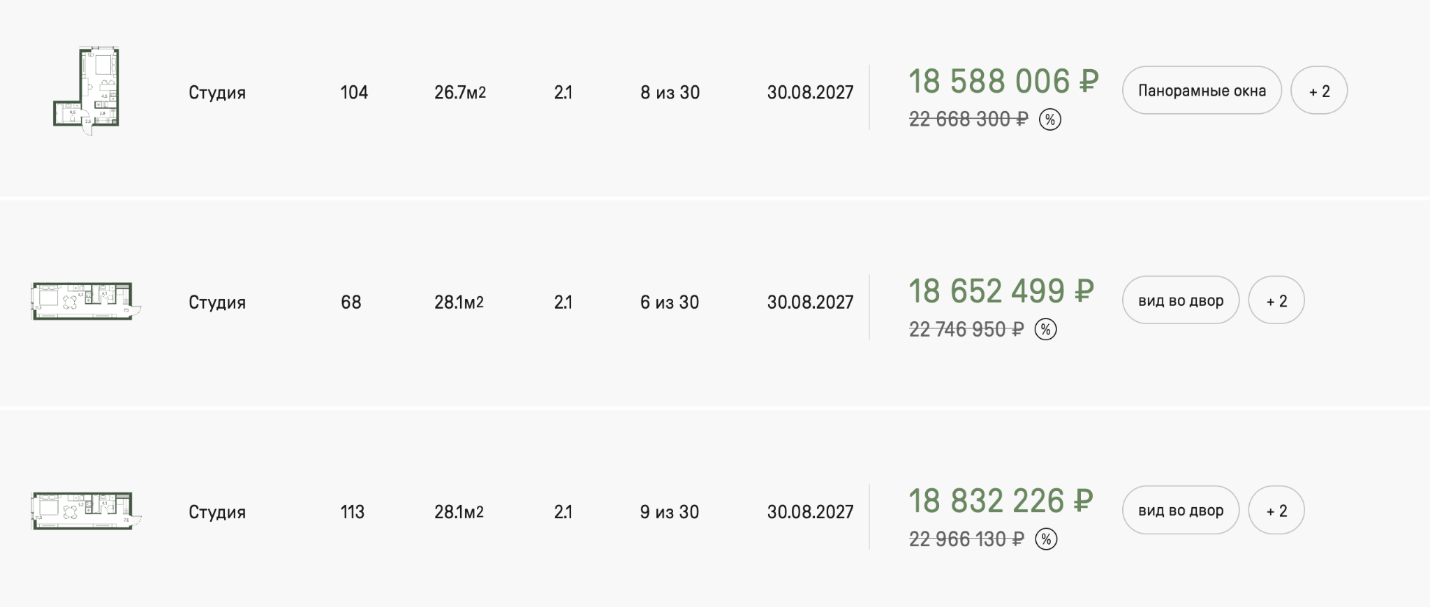Image resolution: width=1430 pixels, height=607 pixels.
Task: Click "Студия" label in the apartment 104 row
Action: (x=217, y=93)
